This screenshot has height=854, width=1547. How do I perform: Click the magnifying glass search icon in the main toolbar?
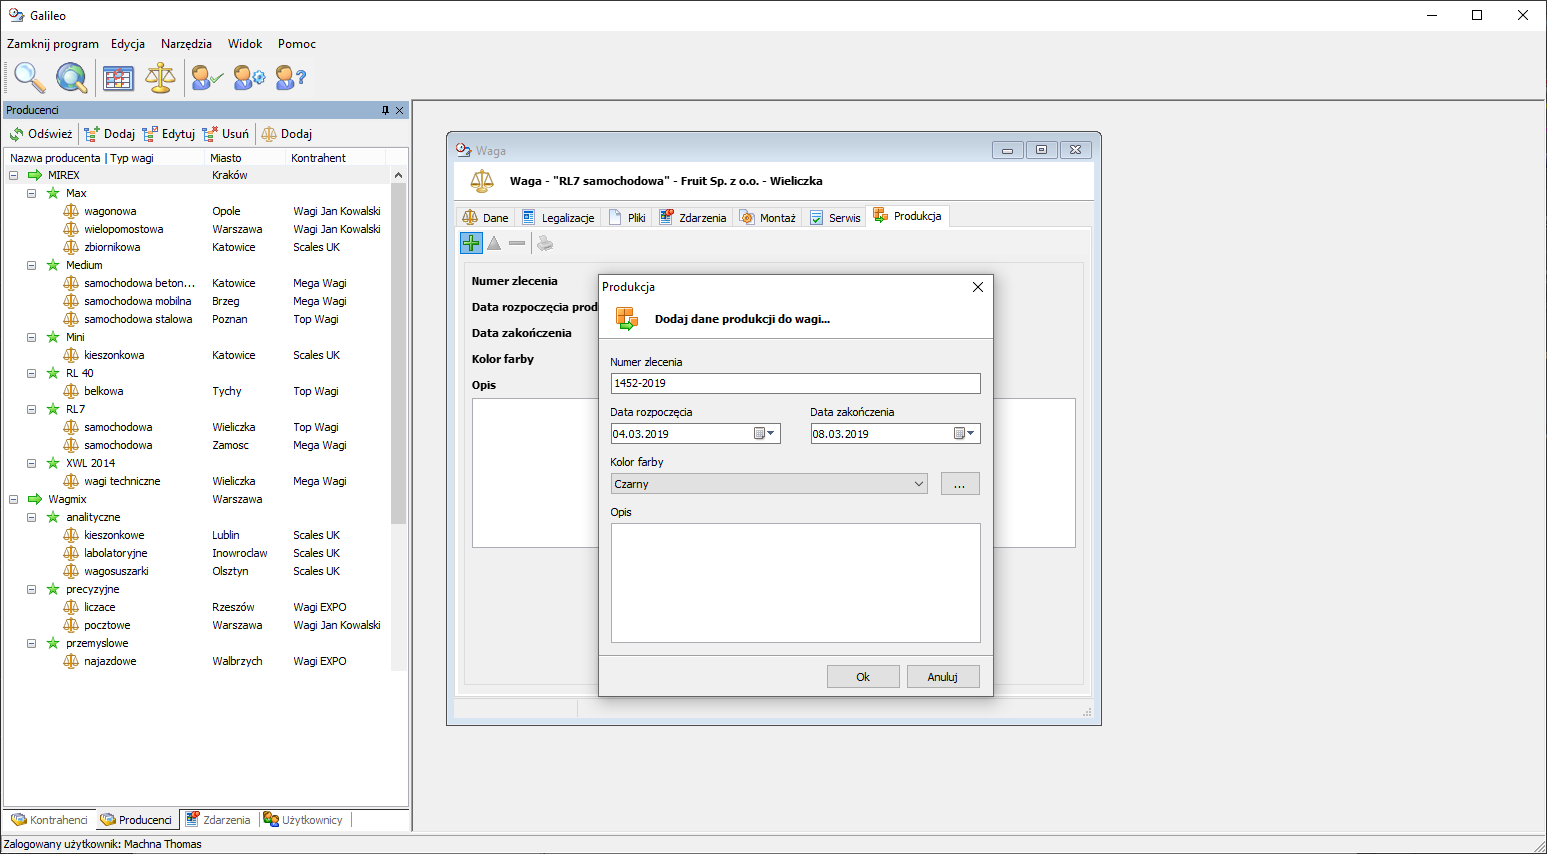[x=29, y=77]
